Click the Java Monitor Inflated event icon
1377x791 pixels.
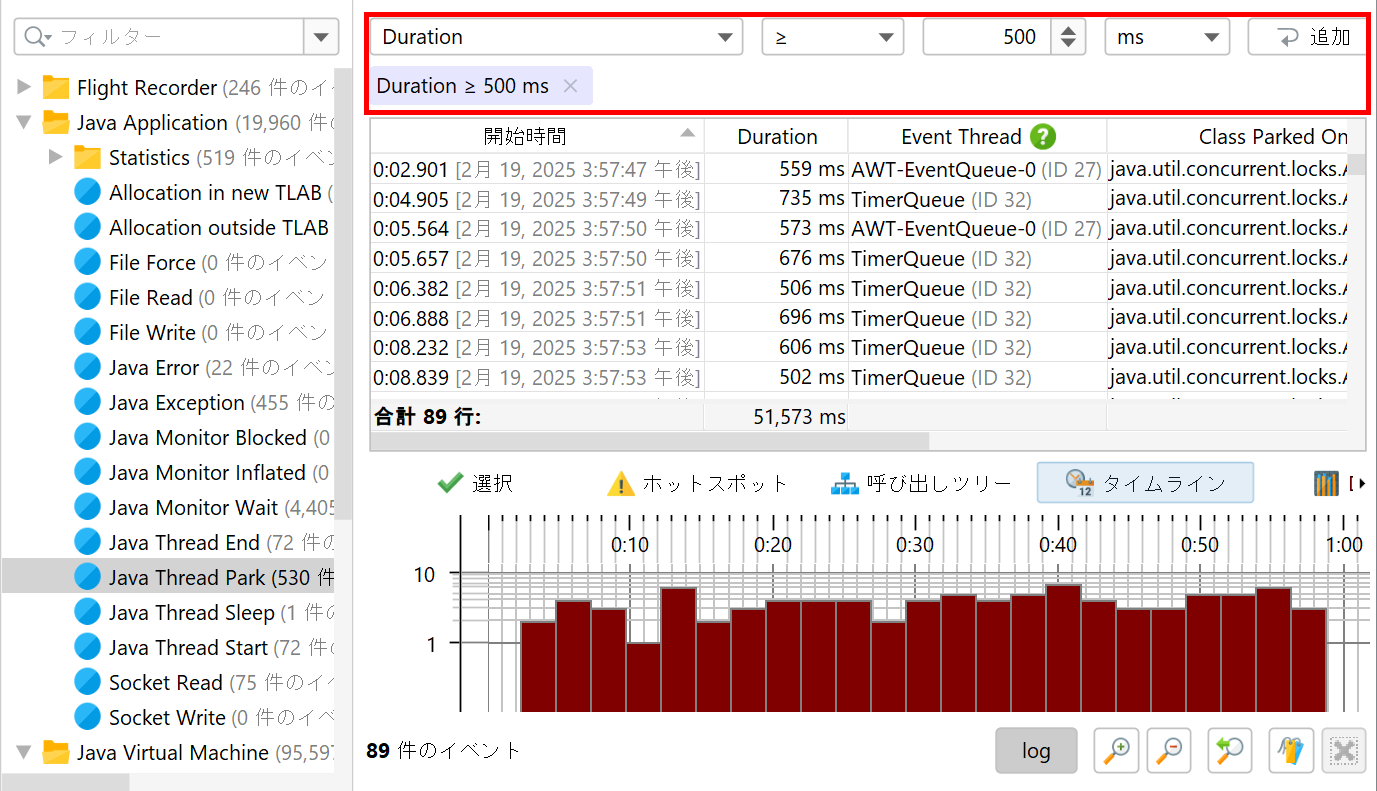pos(88,473)
